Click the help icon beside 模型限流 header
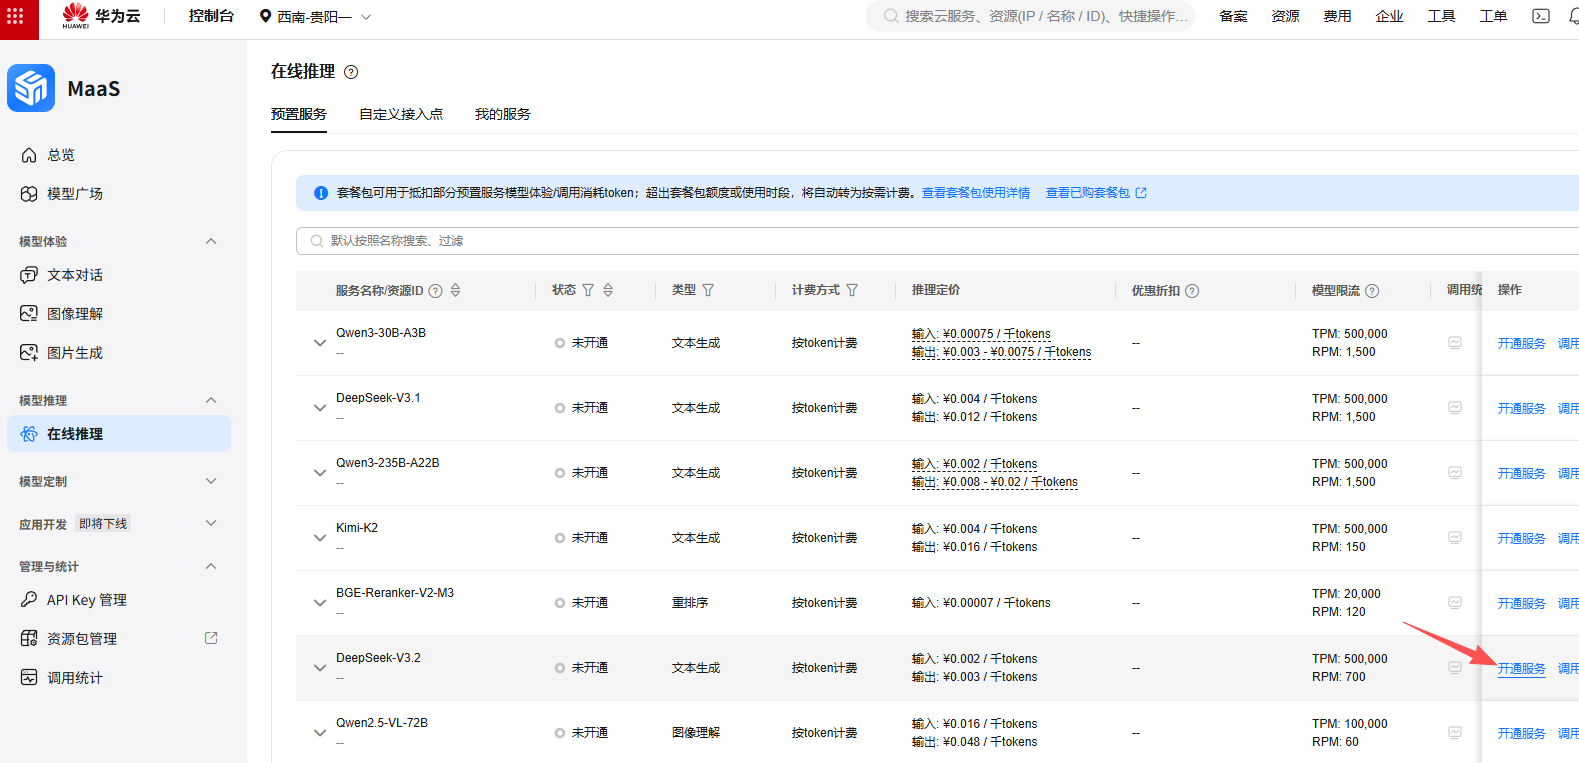Image resolution: width=1579 pixels, height=763 pixels. [x=1372, y=291]
